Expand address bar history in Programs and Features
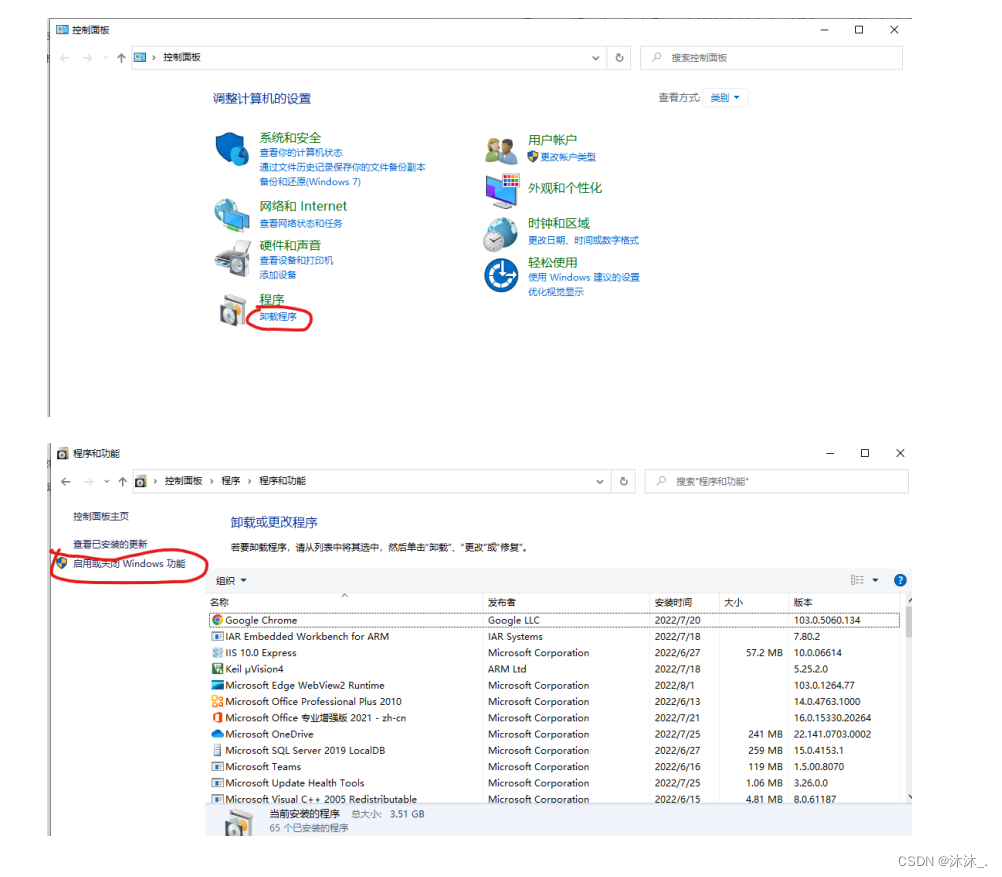Screen dimensions: 1002x877 point(599,481)
